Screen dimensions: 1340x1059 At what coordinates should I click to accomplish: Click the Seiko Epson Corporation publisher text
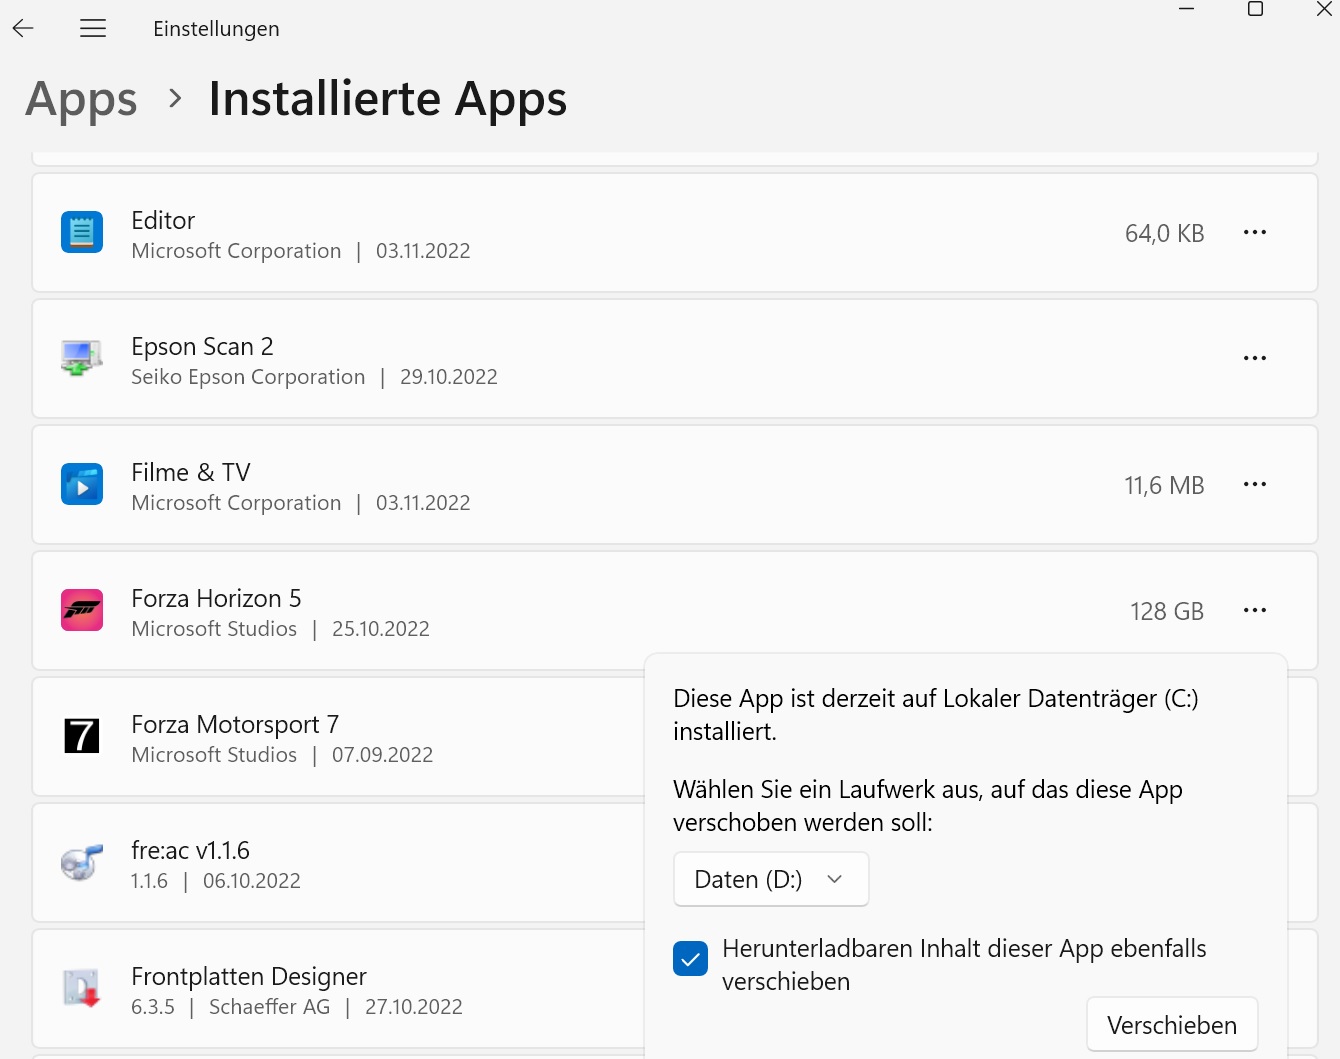coord(248,377)
